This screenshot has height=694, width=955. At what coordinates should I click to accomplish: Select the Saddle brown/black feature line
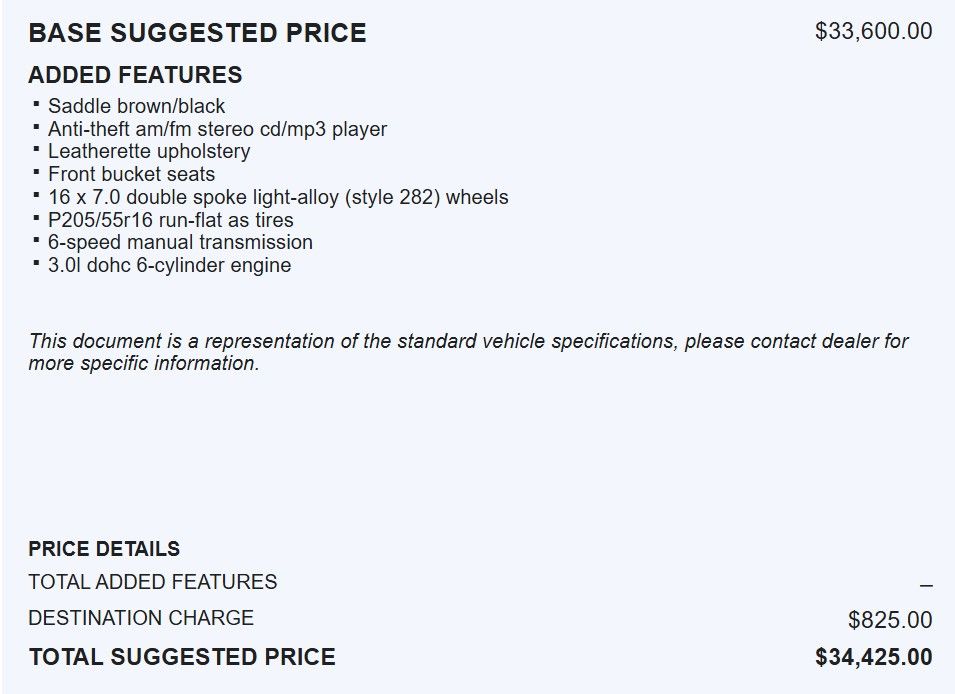coord(136,106)
